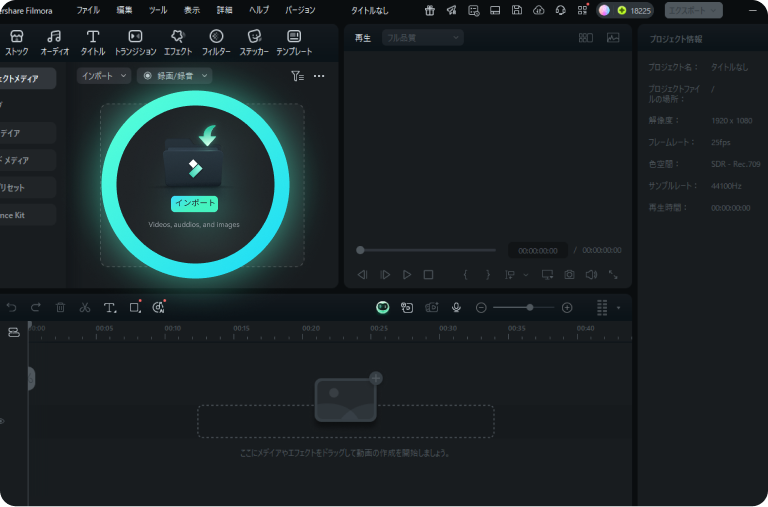The image size is (768, 507).
Task: Click the undo arrow
Action: tap(11, 308)
